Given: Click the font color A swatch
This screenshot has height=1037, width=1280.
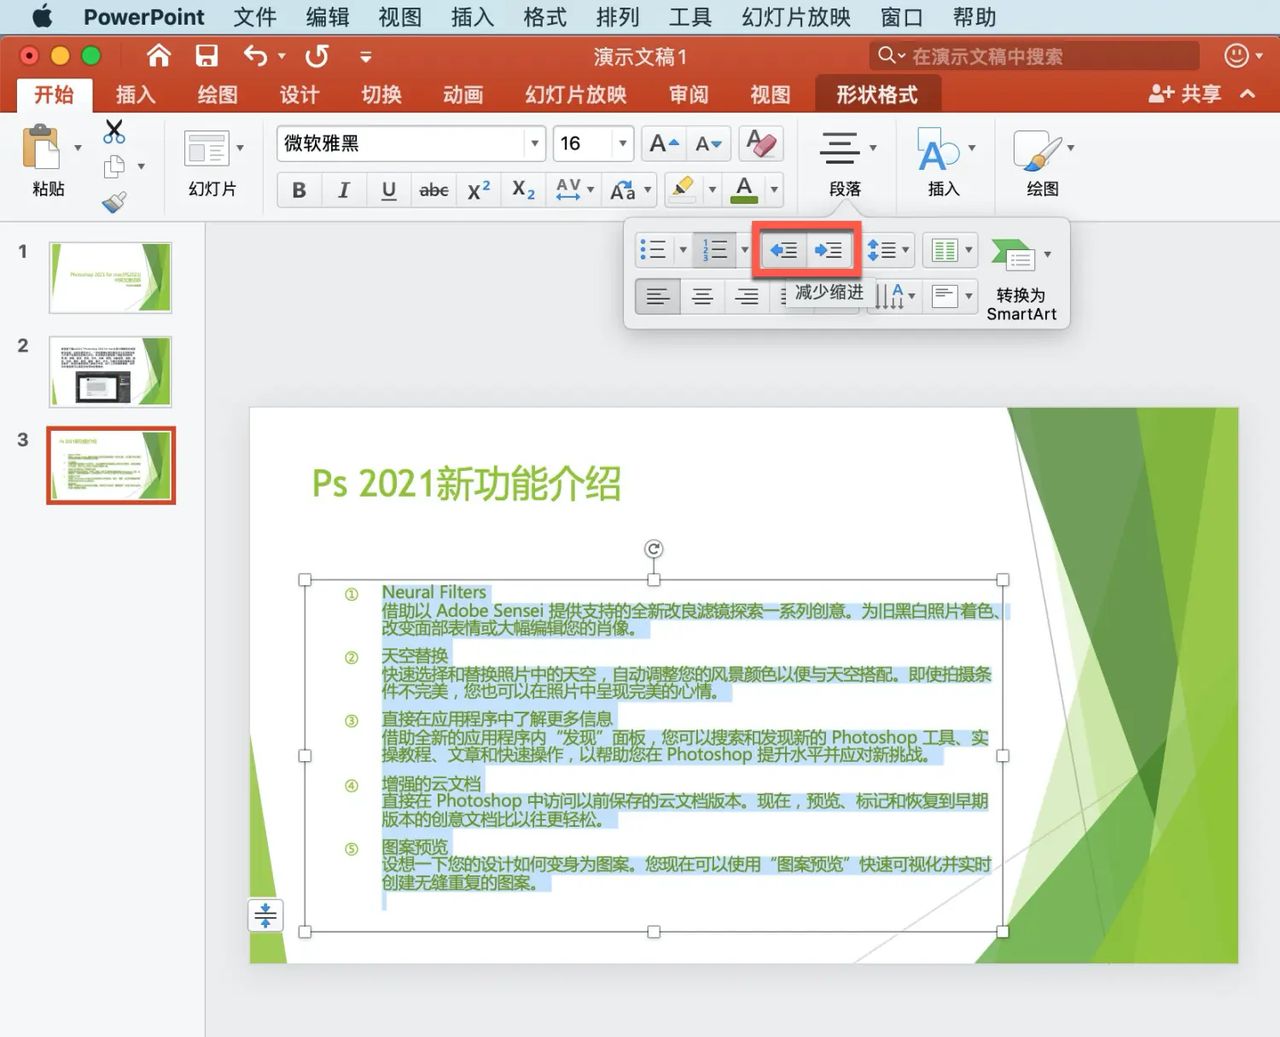Looking at the screenshot, I should point(744,189).
